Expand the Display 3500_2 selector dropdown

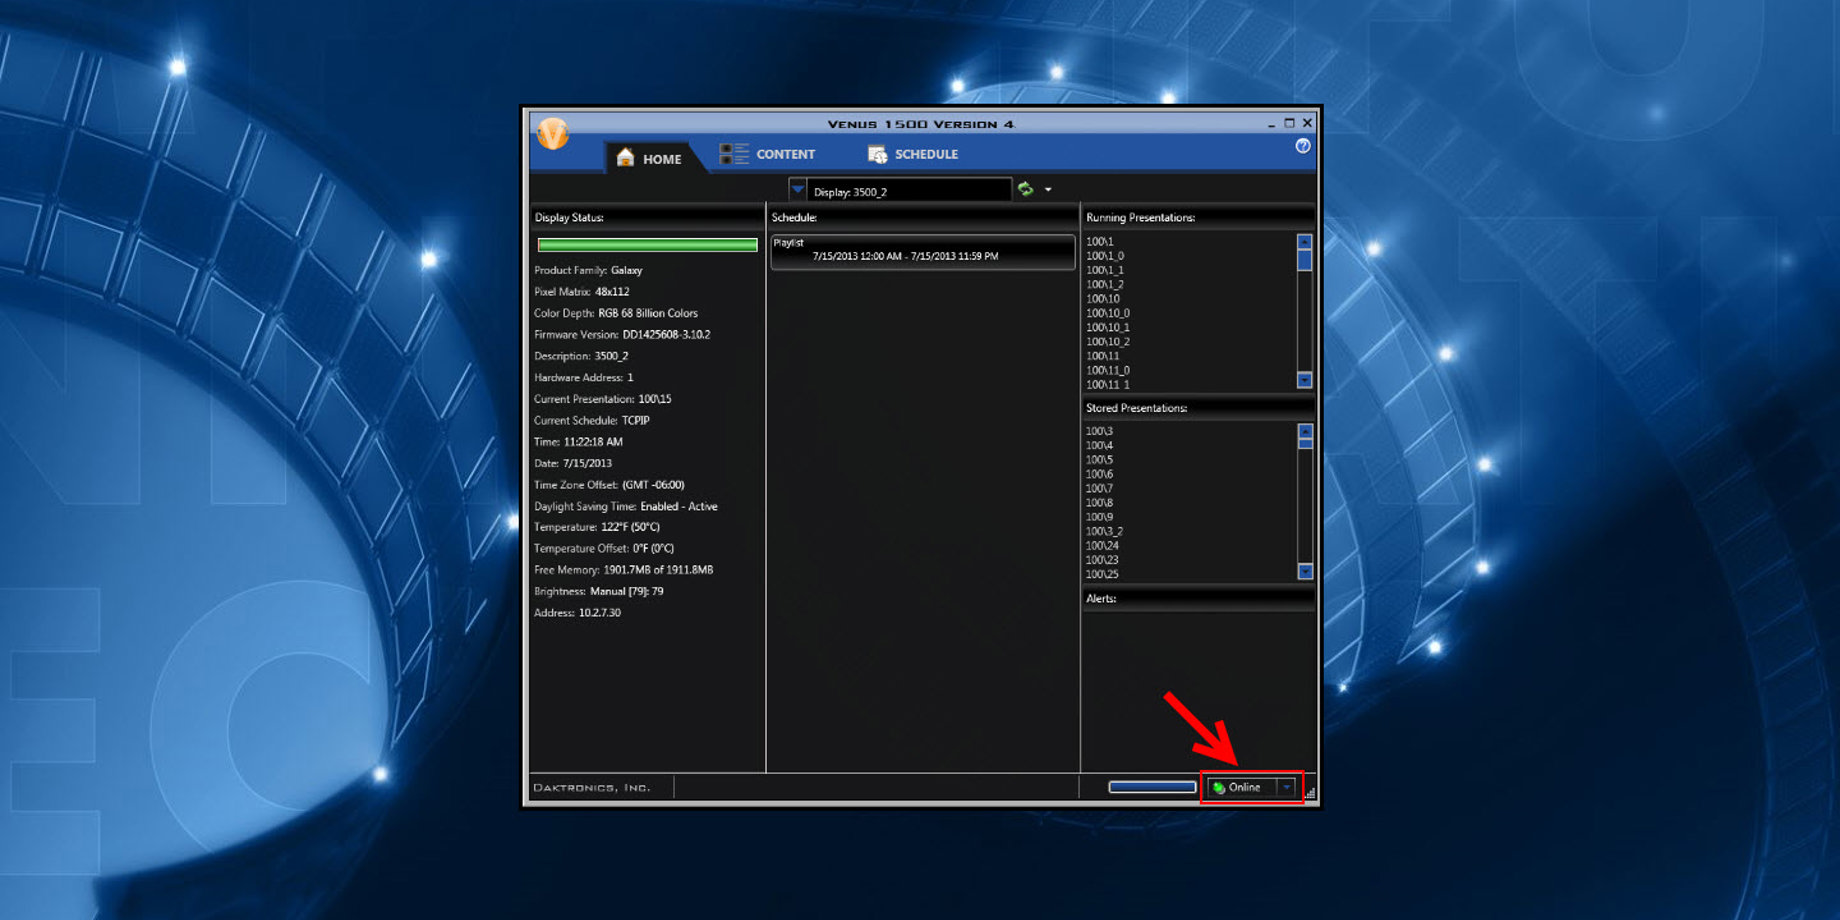797,189
